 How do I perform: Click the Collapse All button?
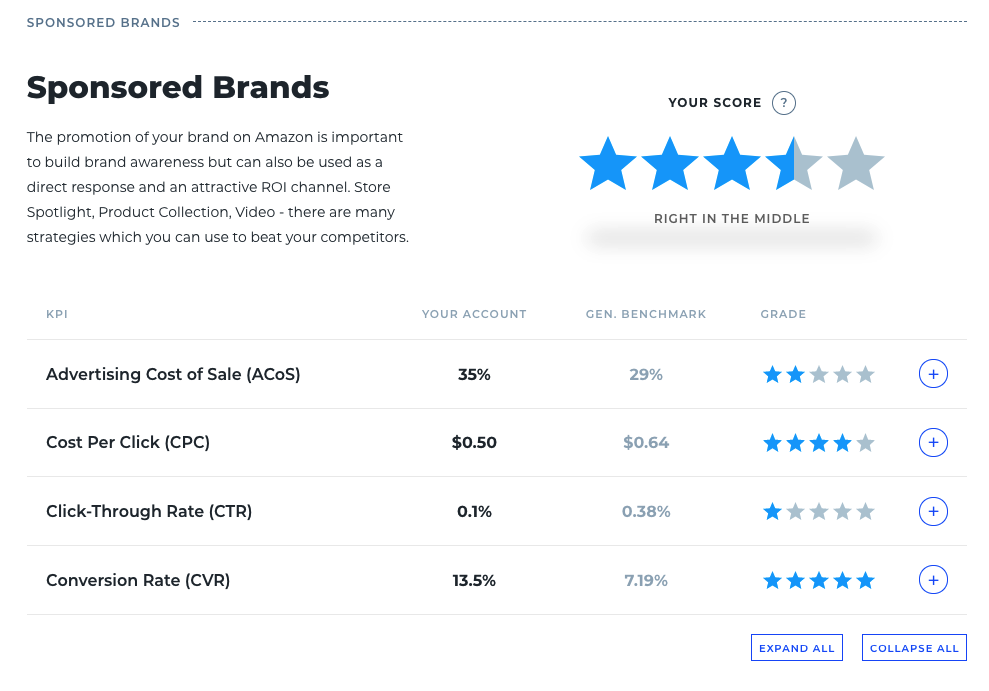tap(914, 647)
